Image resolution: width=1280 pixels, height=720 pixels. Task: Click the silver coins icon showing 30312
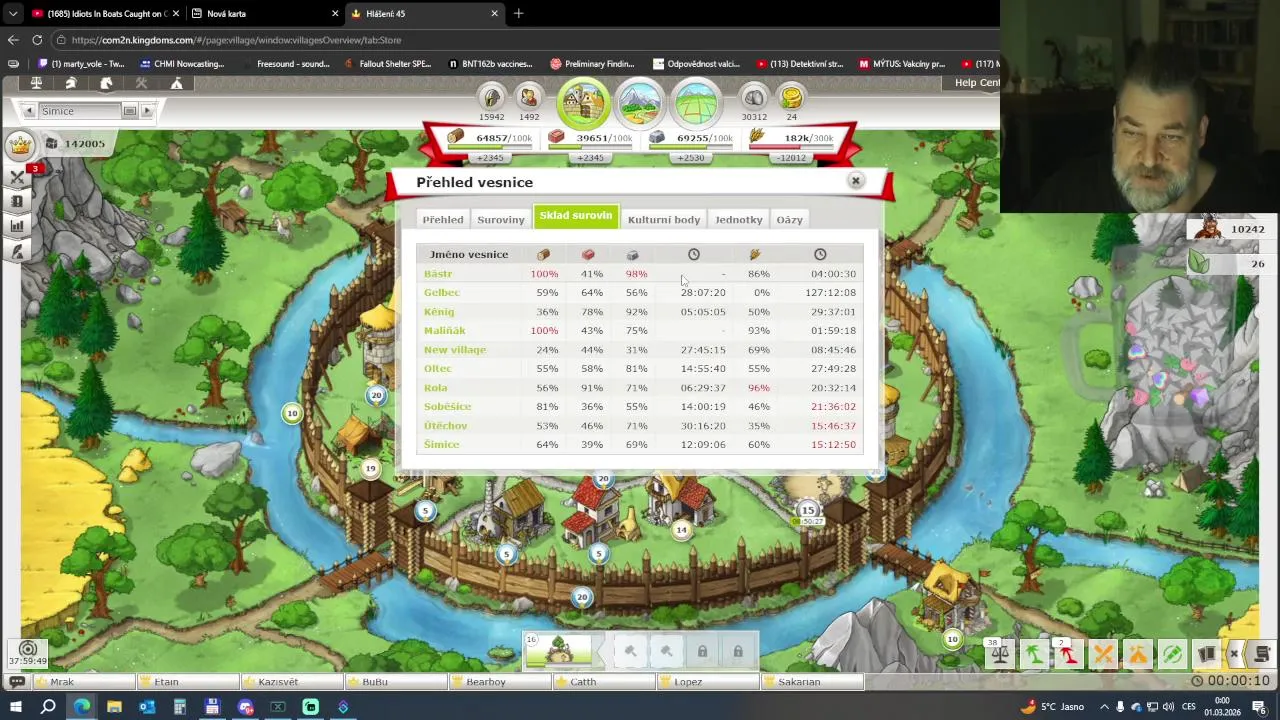[754, 97]
